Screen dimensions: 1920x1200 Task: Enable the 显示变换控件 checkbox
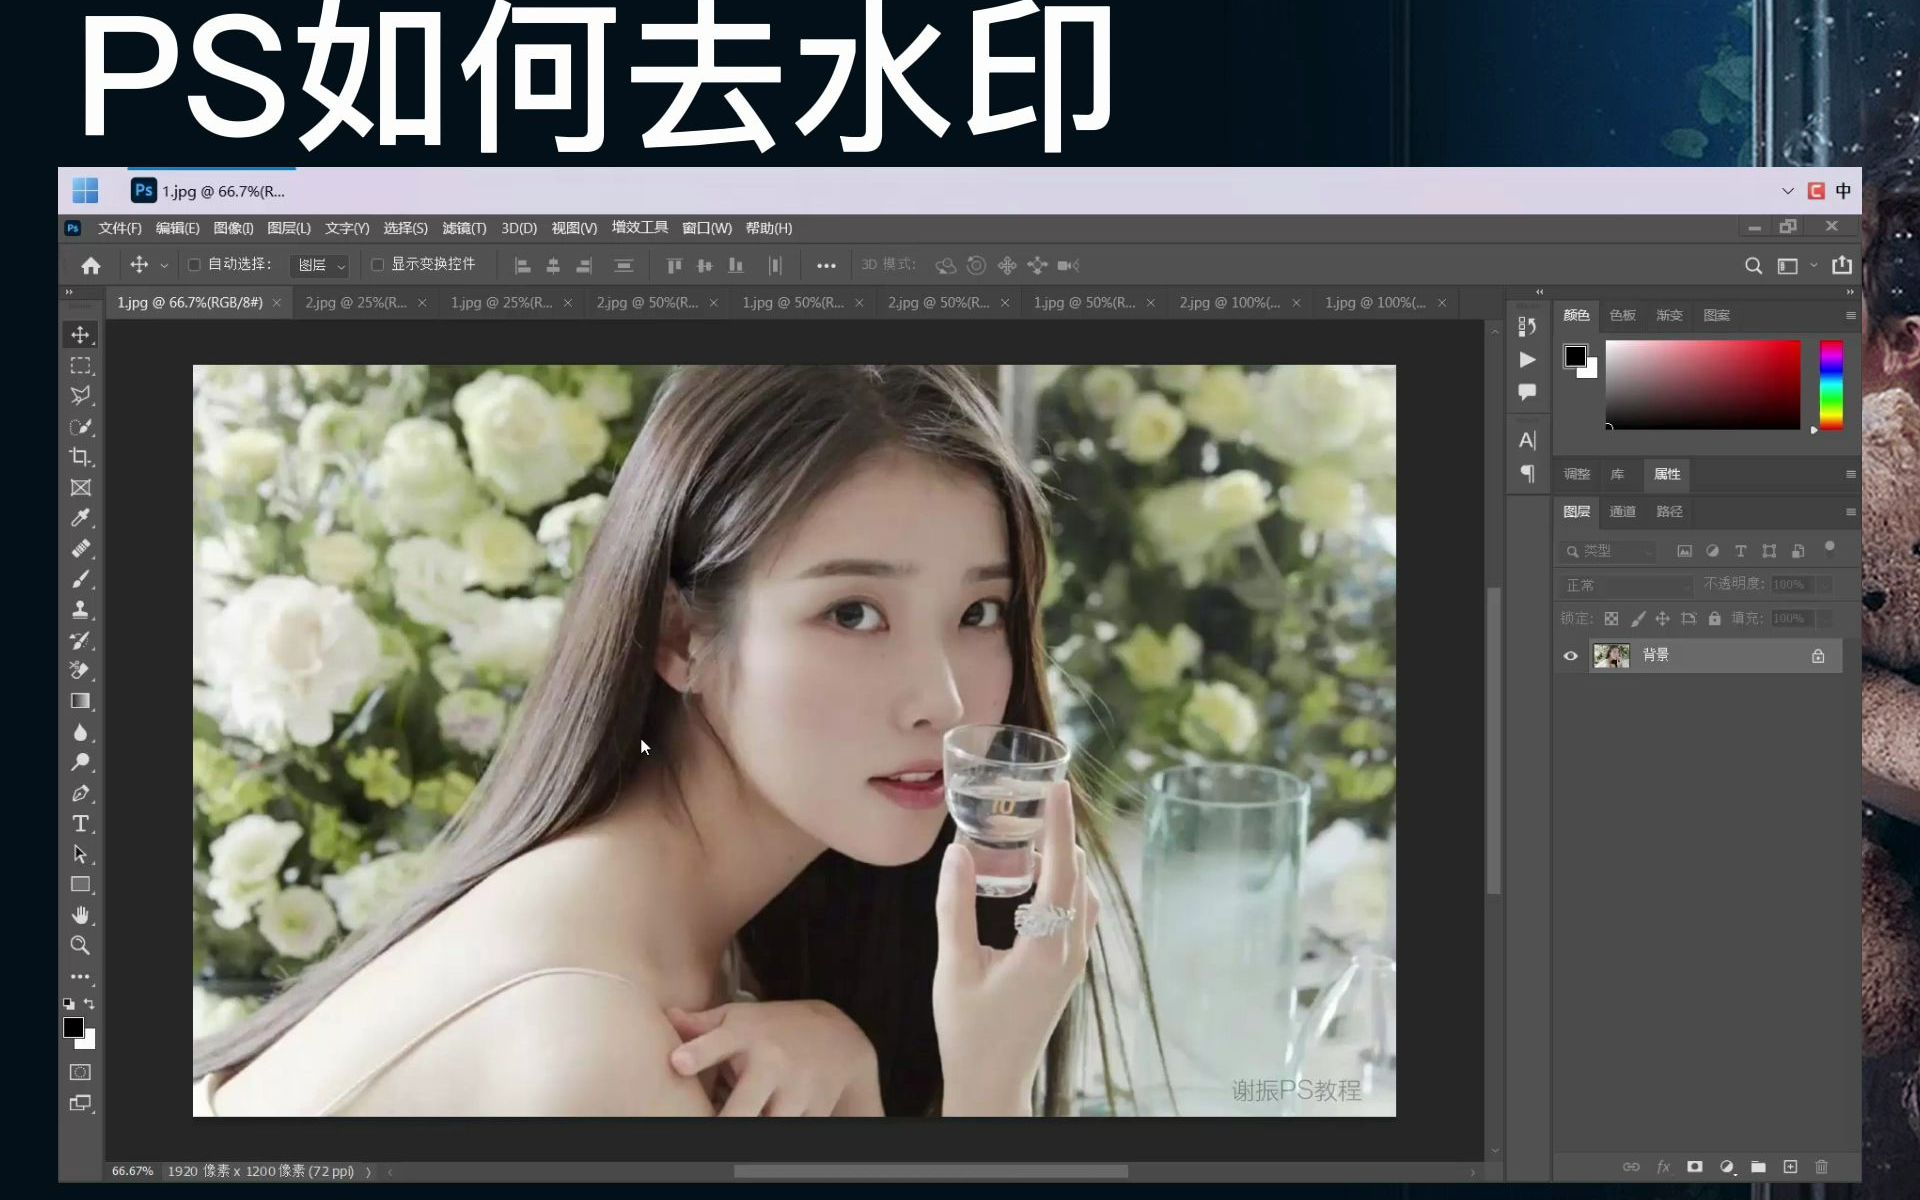[377, 264]
